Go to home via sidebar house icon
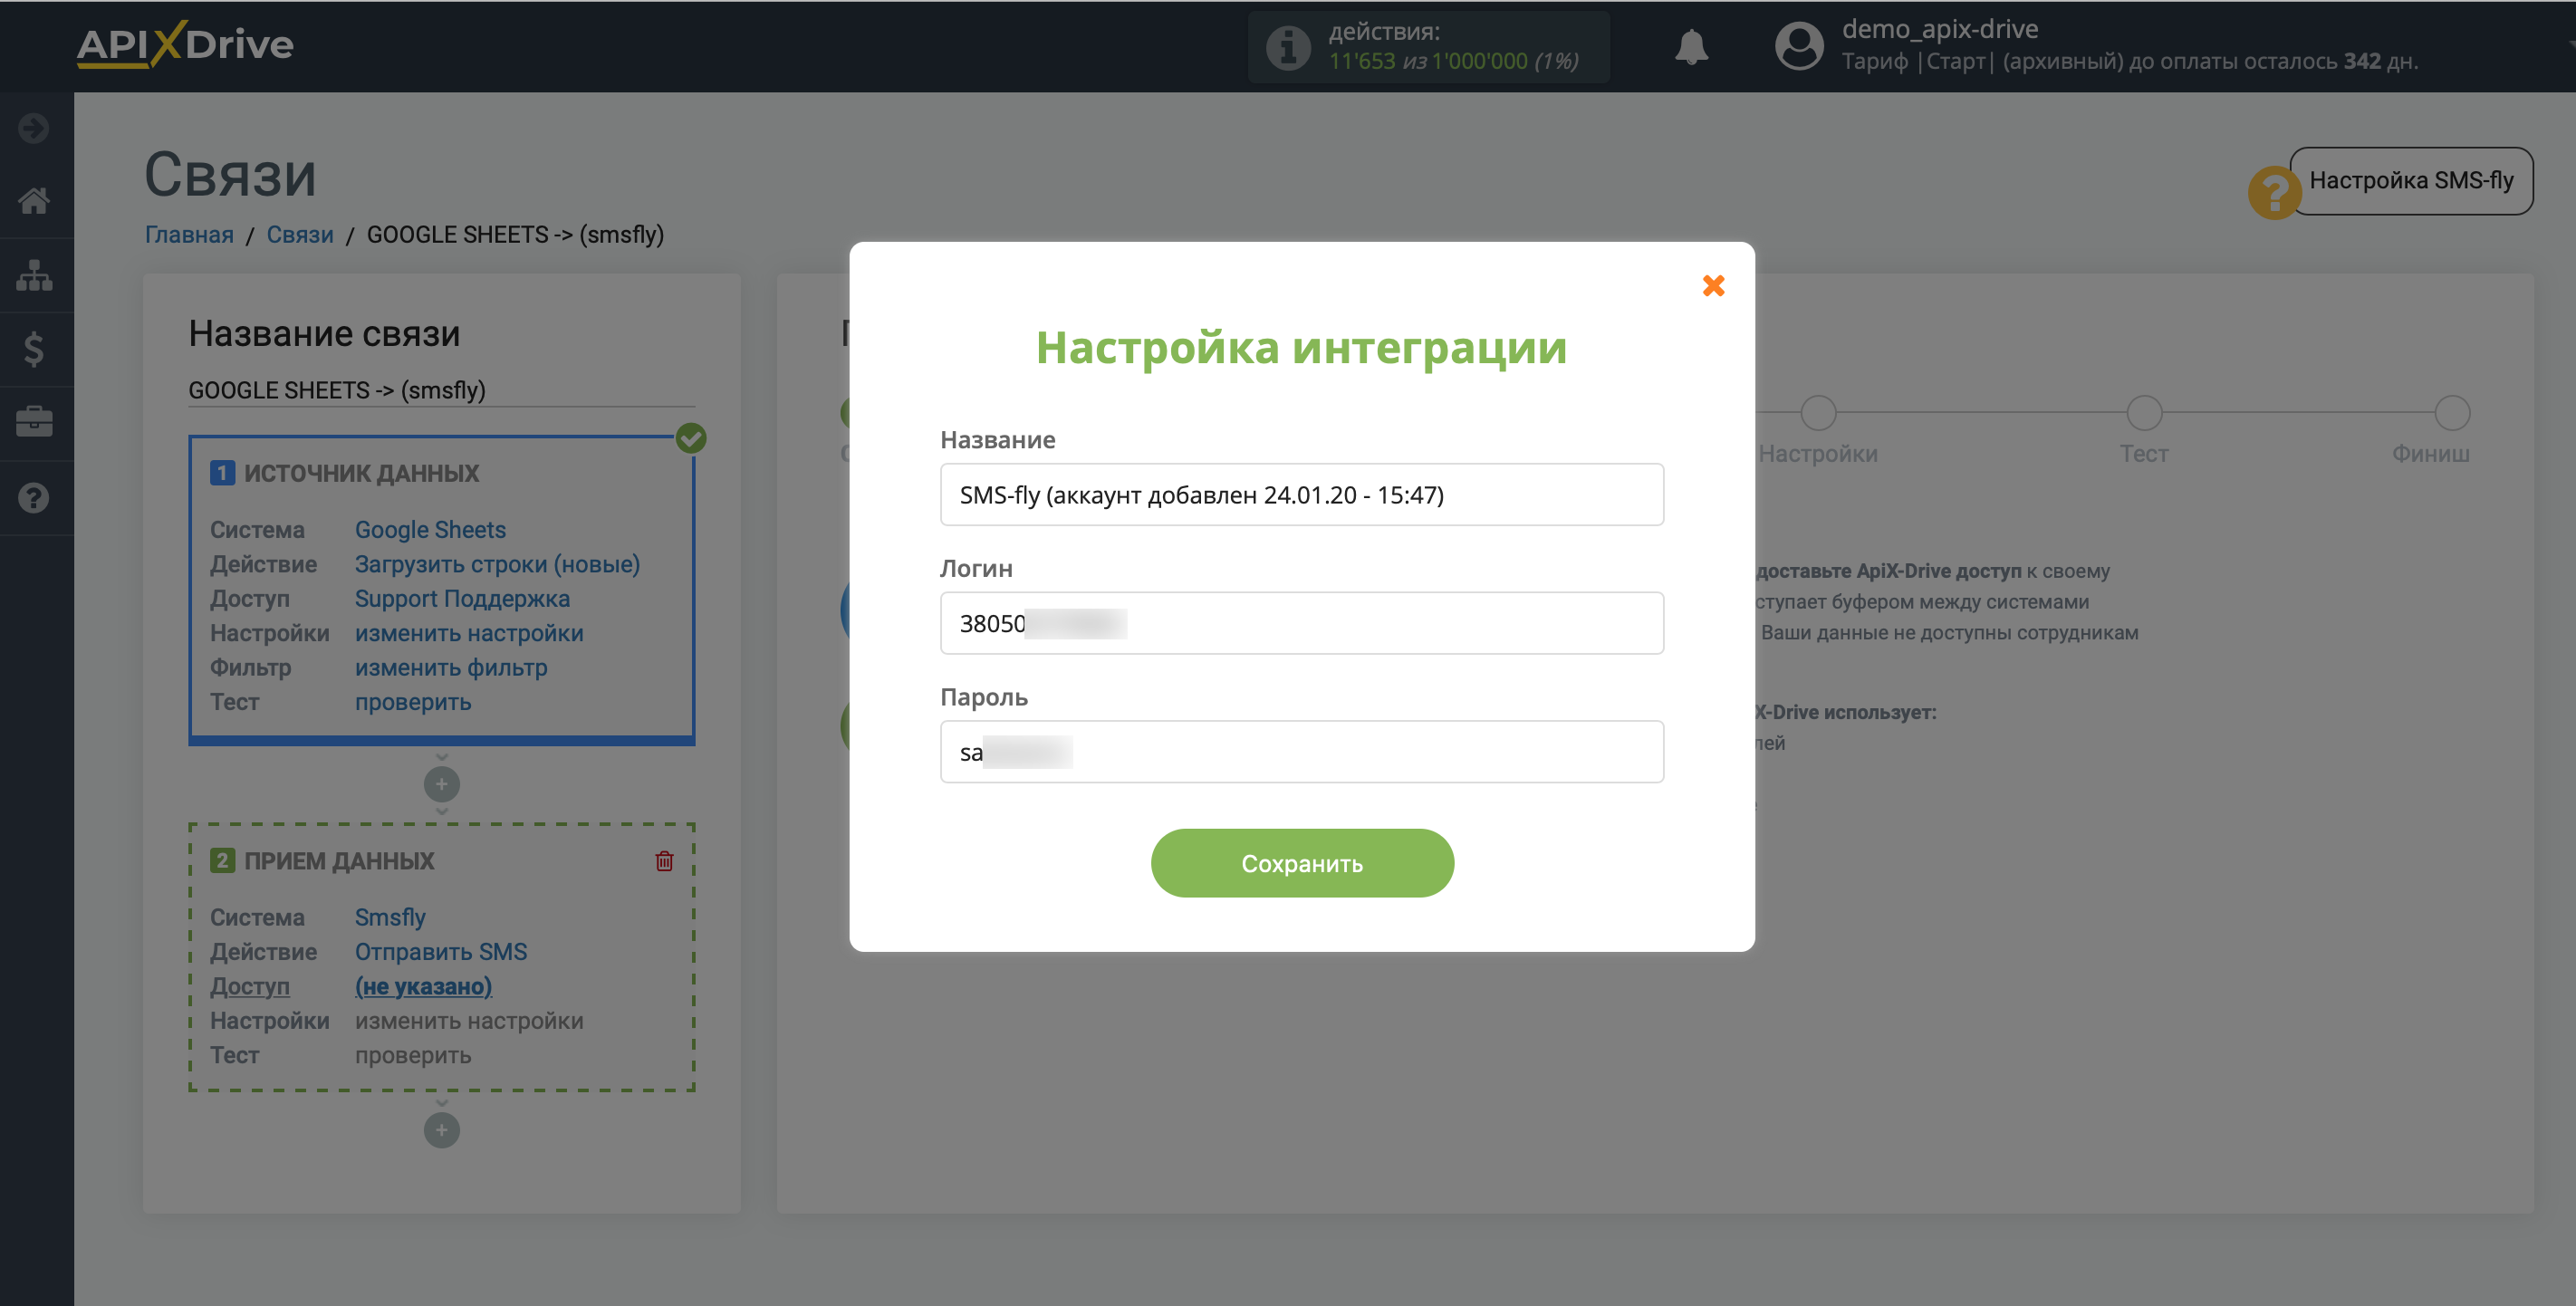This screenshot has width=2576, height=1306. (34, 201)
